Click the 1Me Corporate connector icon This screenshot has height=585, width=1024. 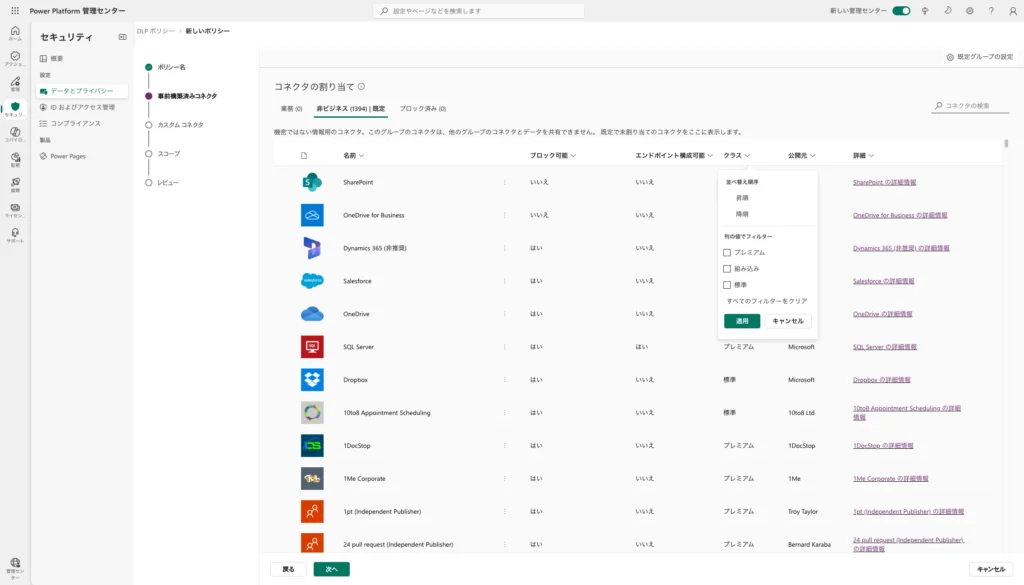[312, 479]
